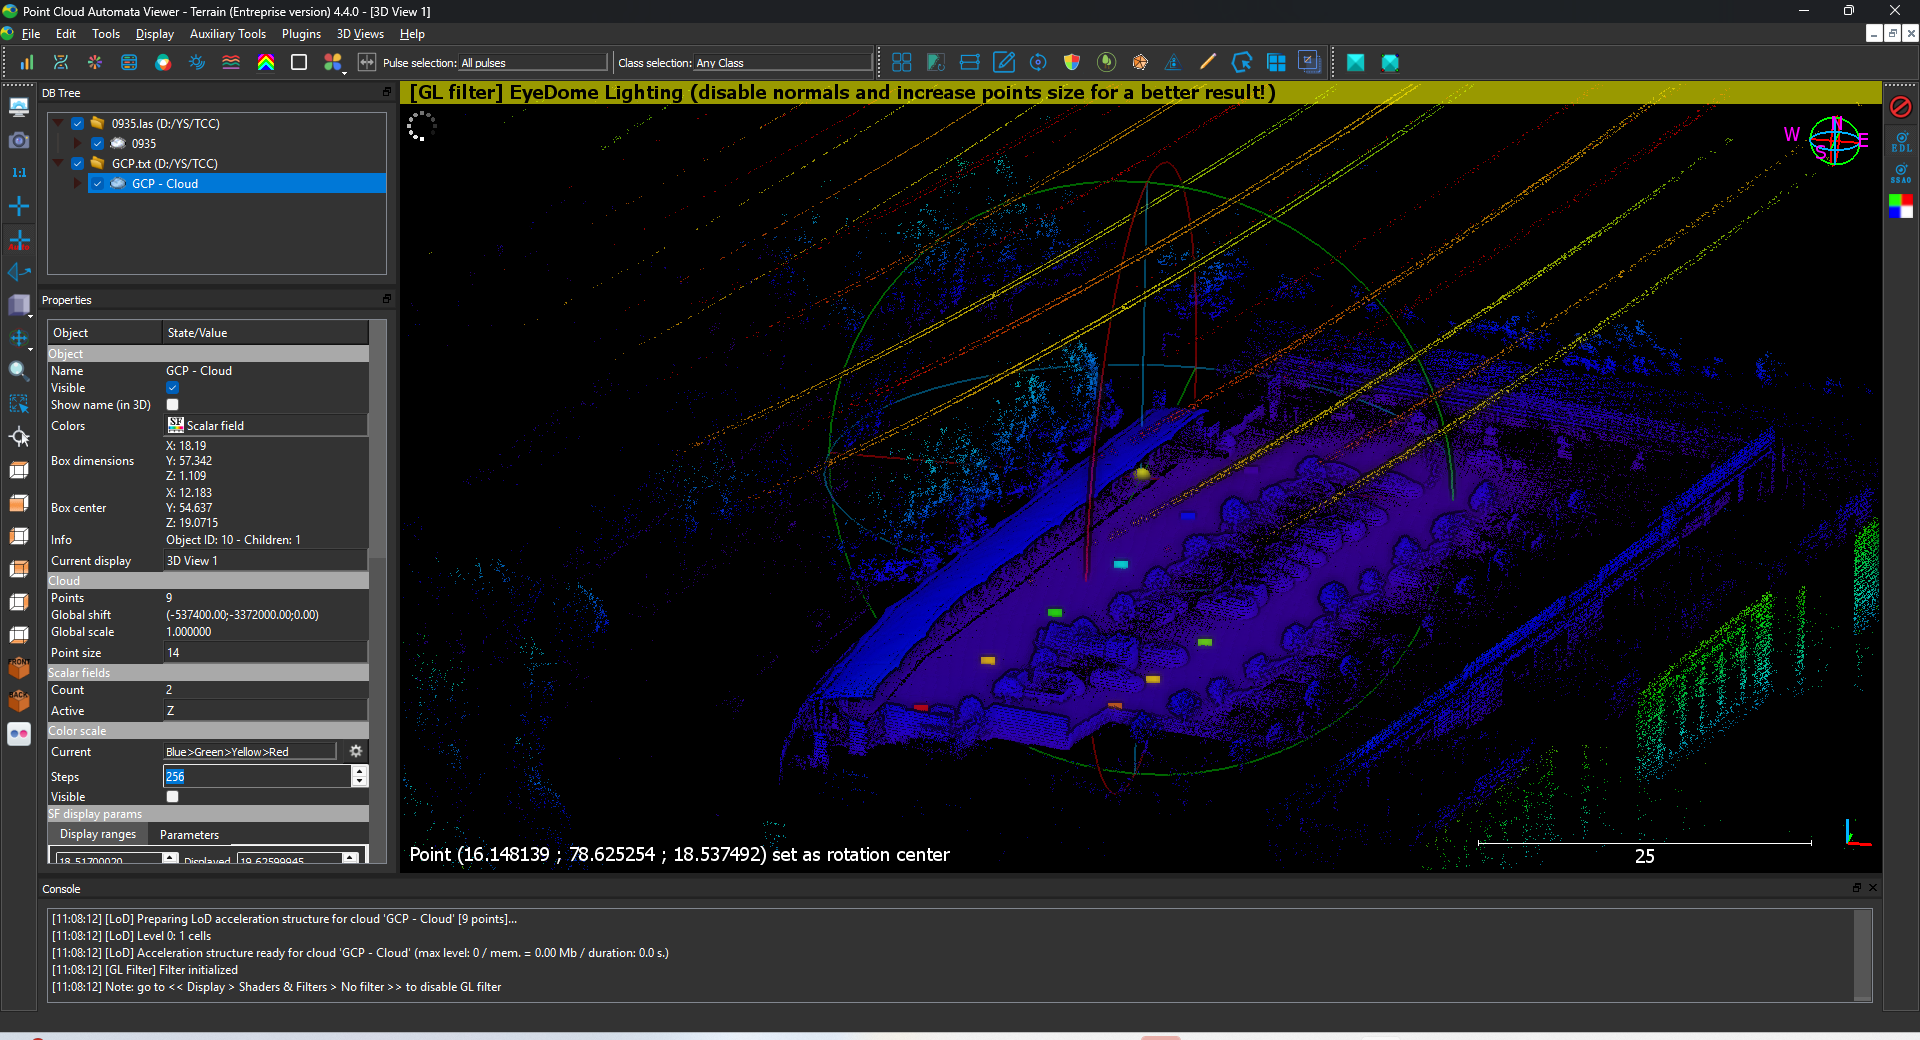Click the SSAO shader icon
The image size is (1920, 1040).
[x=1900, y=174]
